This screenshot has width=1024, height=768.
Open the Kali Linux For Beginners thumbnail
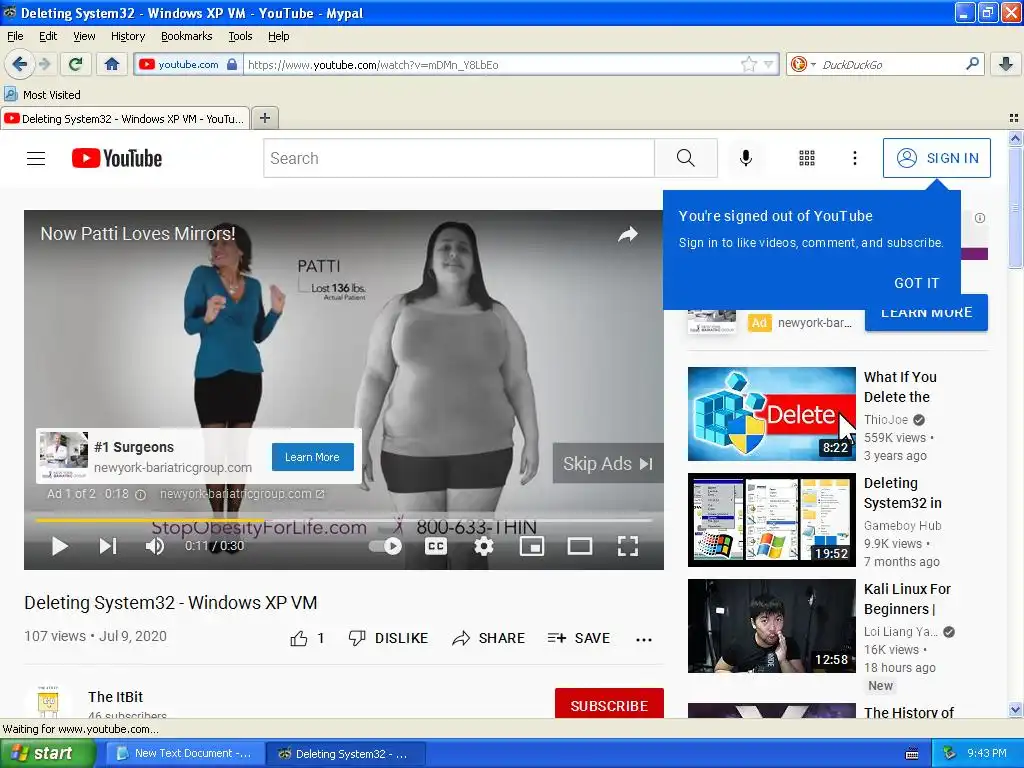point(771,626)
